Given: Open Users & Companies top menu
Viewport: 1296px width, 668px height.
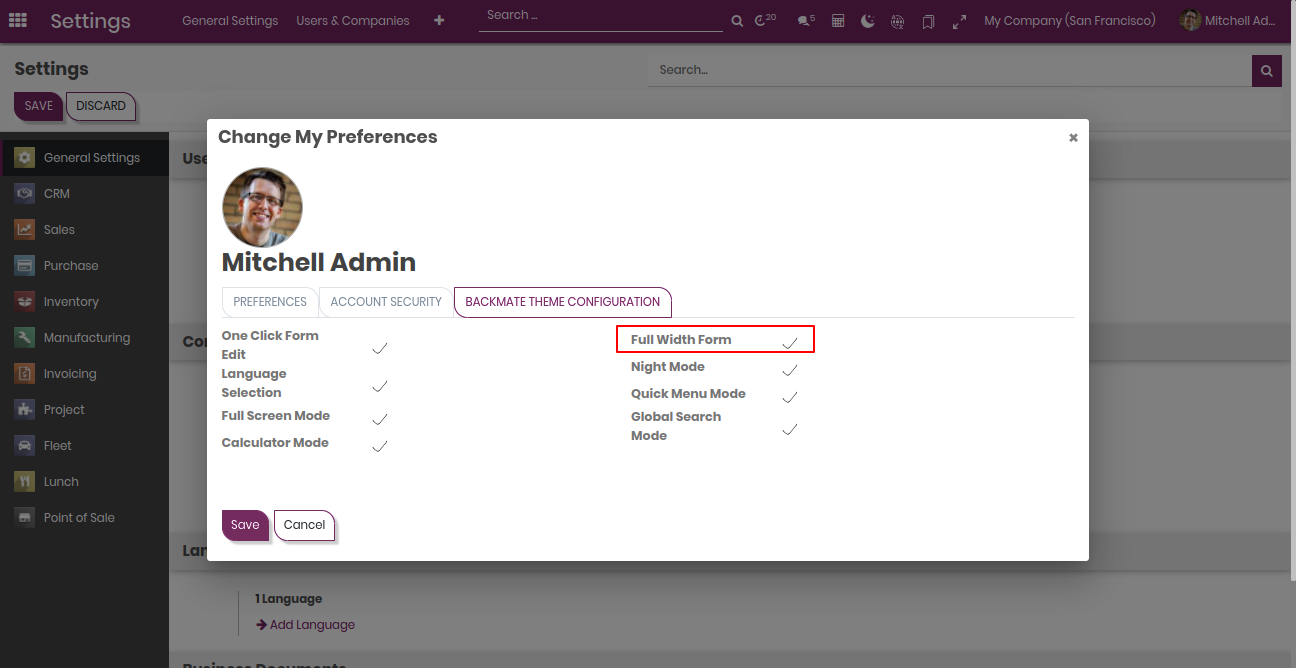Looking at the screenshot, I should (x=353, y=21).
